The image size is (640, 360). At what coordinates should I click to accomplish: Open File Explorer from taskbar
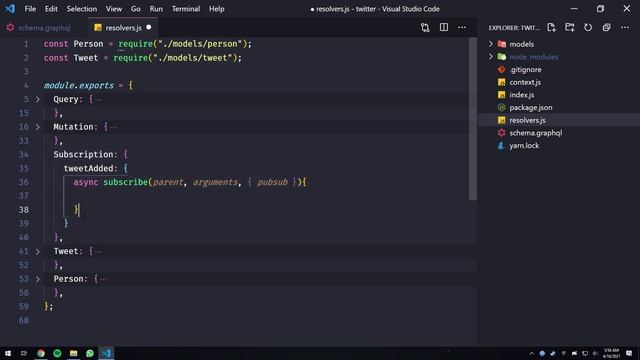pyautogui.click(x=73, y=353)
